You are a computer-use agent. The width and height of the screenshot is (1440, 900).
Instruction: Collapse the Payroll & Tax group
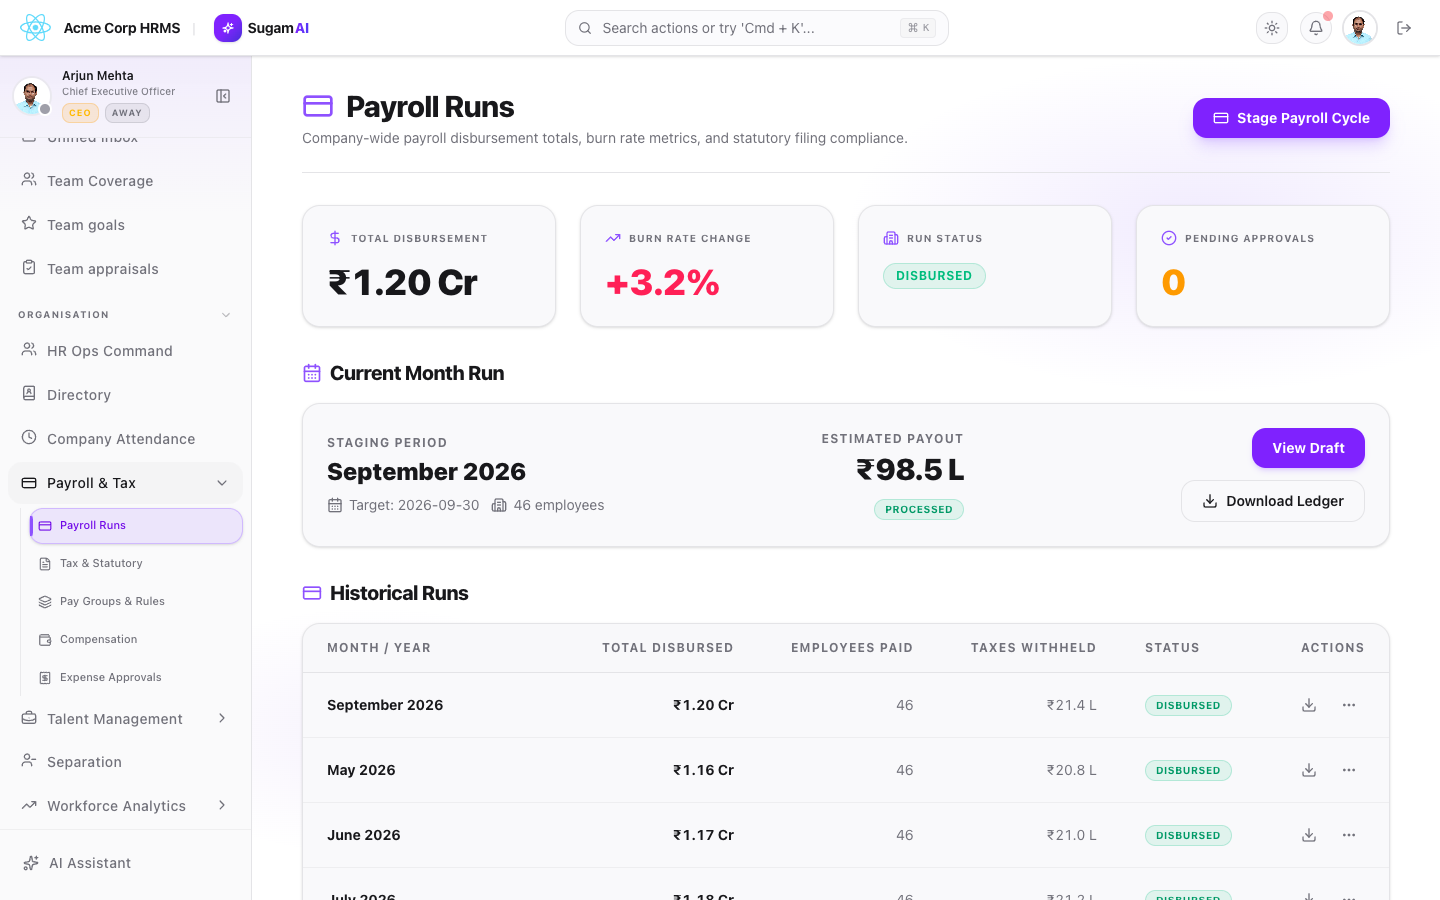coord(125,483)
